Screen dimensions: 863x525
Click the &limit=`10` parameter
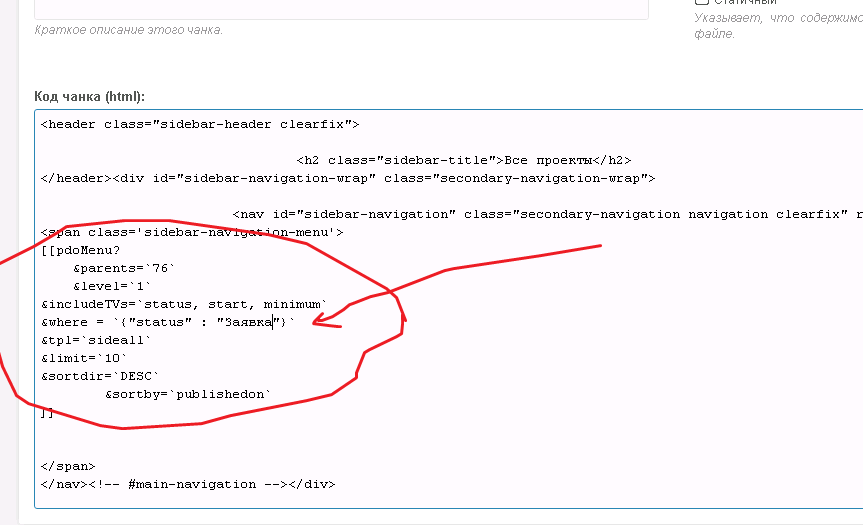point(84,358)
